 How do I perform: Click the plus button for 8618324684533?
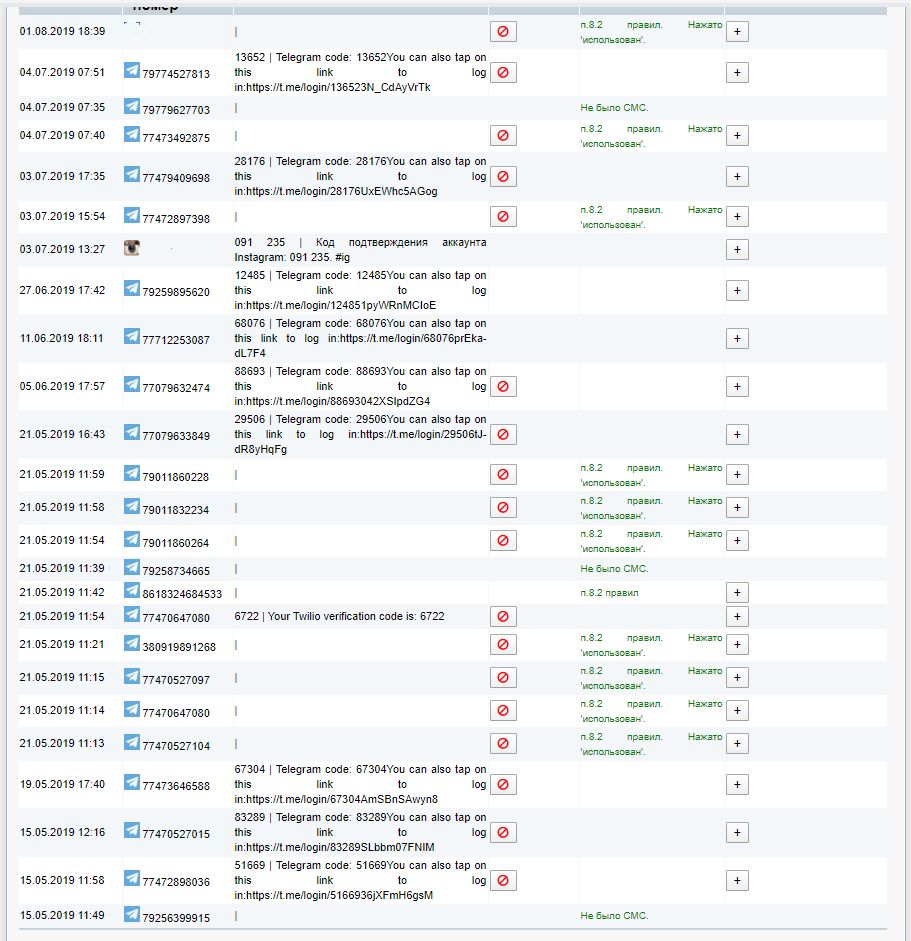click(x=737, y=593)
